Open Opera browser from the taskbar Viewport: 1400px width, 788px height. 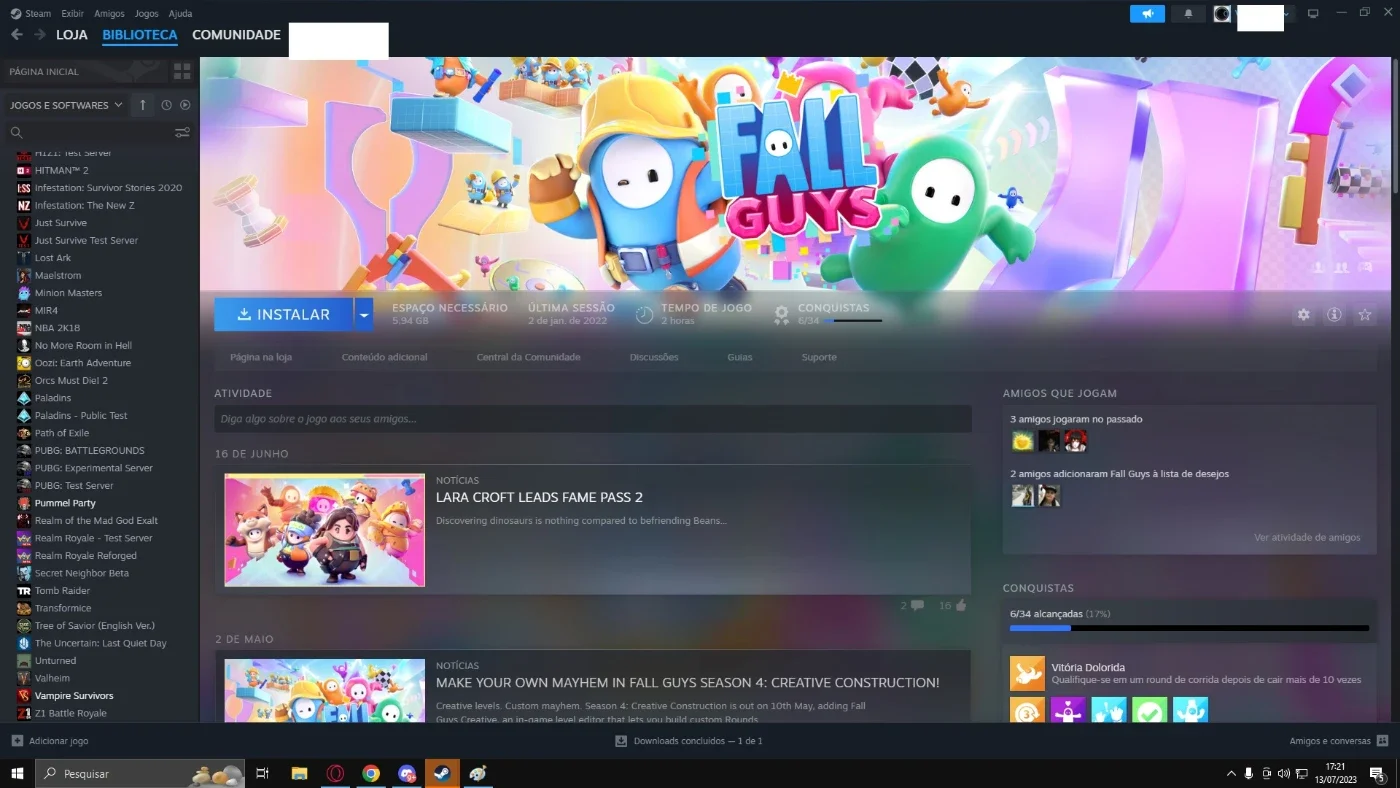[336, 773]
